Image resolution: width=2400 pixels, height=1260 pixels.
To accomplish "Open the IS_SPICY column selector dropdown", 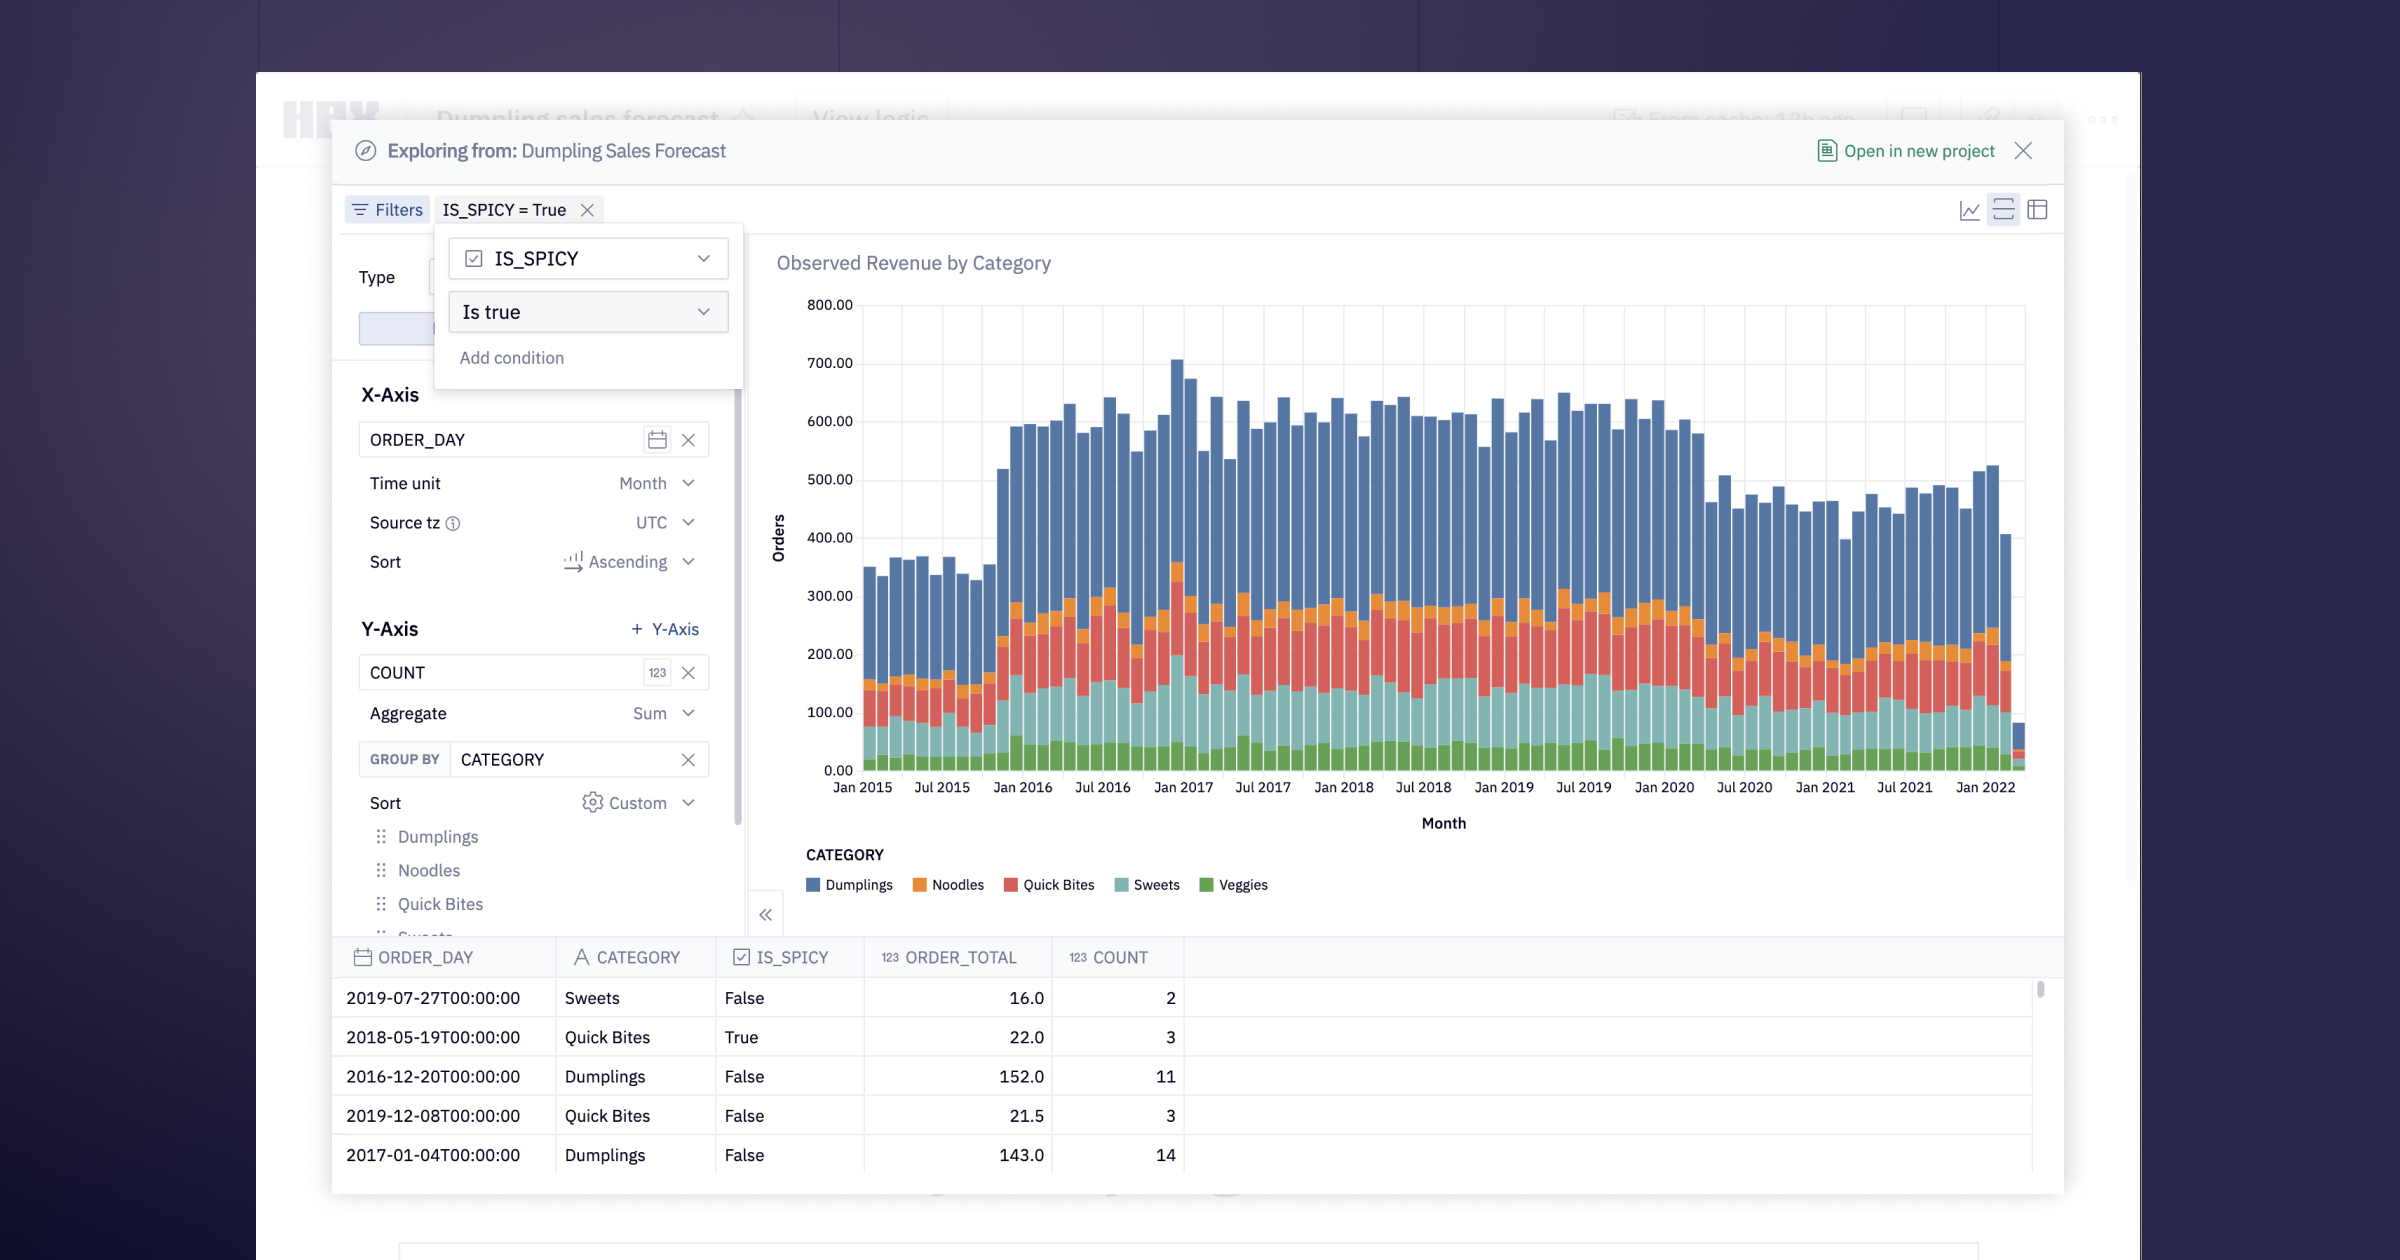I will pyautogui.click(x=588, y=259).
